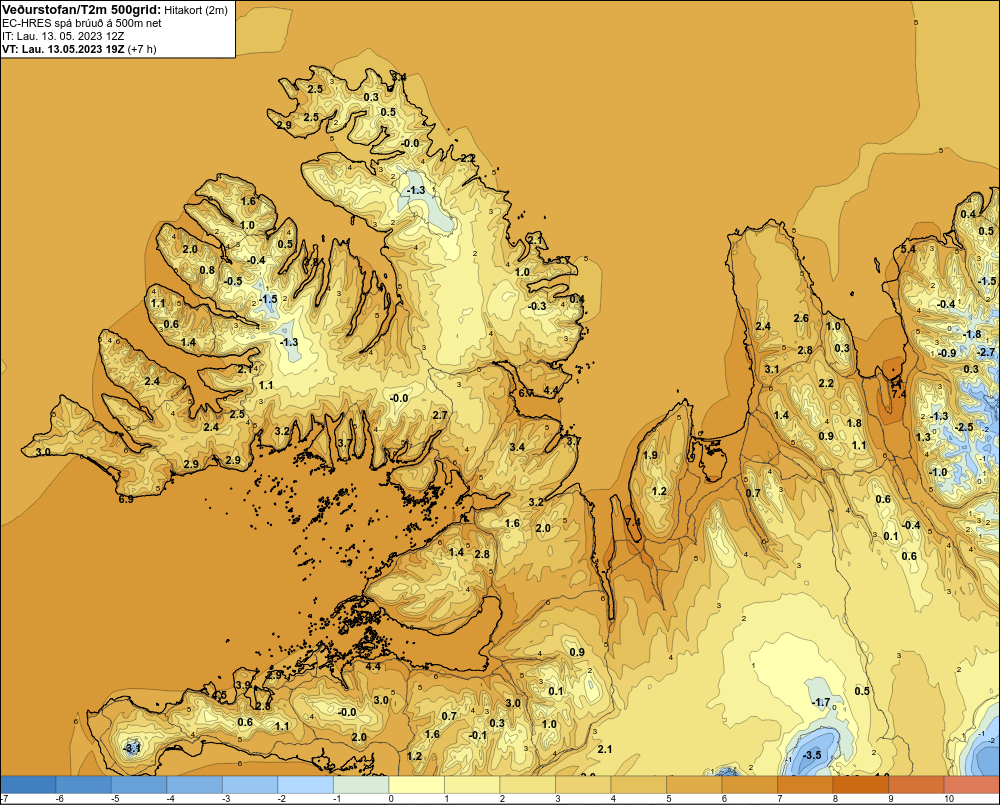
Task: Click the legend label '-7'
Action: pos(4,799)
